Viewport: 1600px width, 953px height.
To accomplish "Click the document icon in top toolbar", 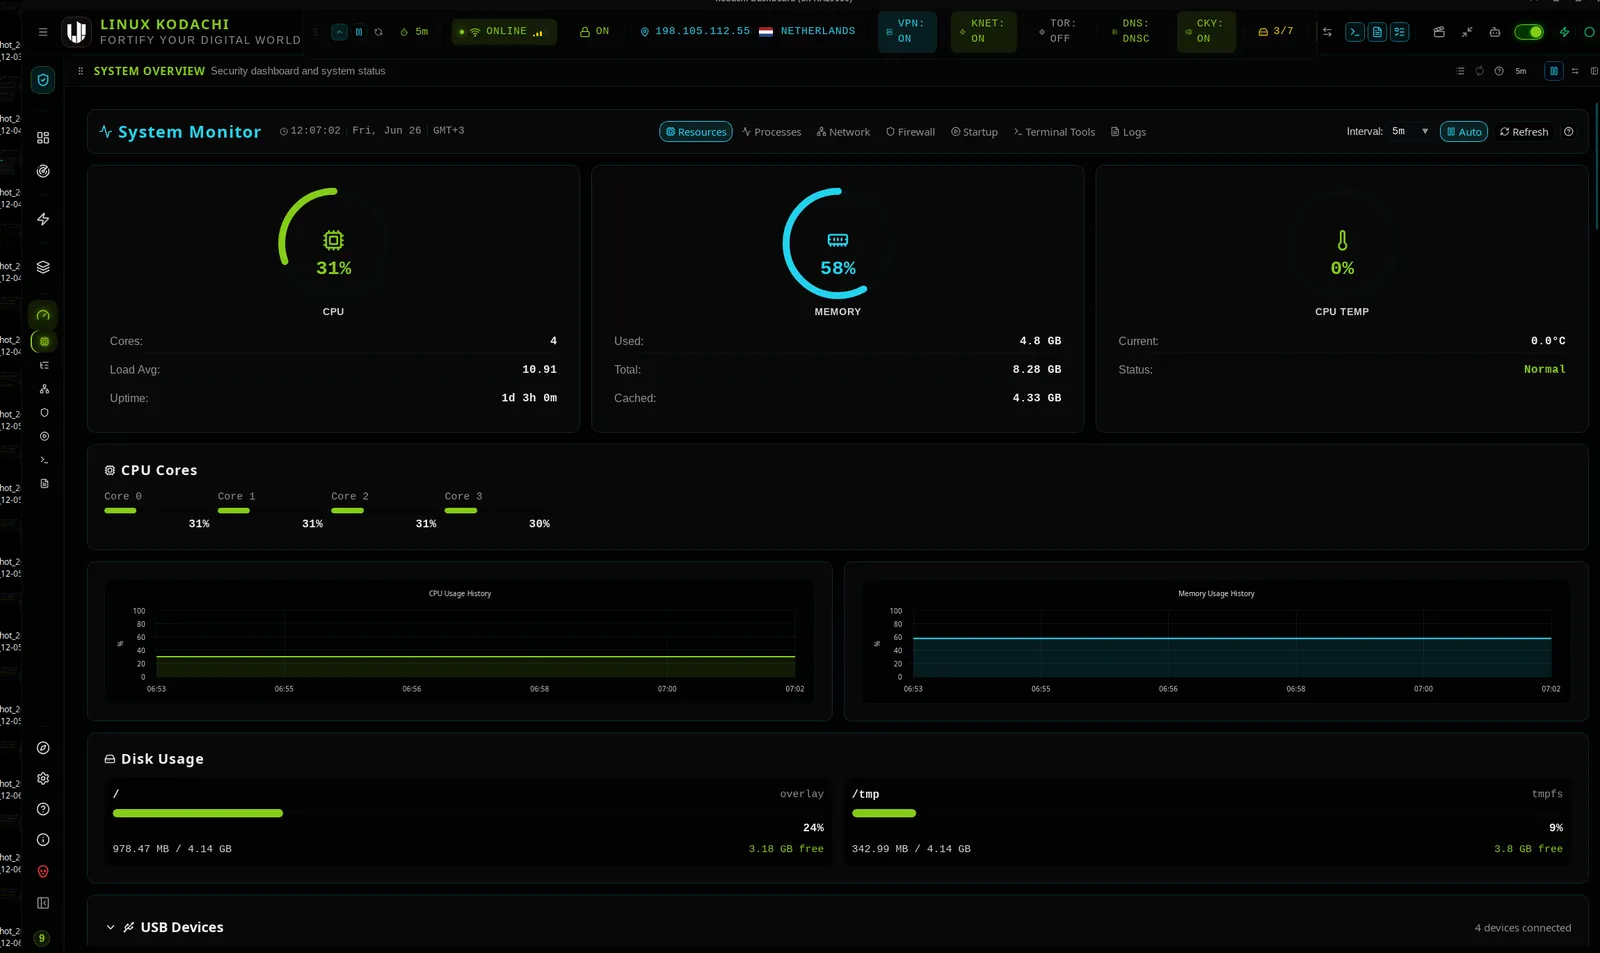I will 1377,32.
